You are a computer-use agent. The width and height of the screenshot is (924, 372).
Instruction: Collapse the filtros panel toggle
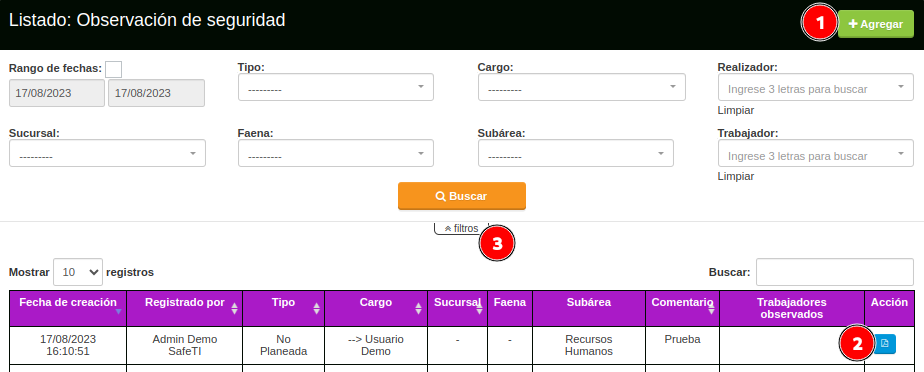coord(461,228)
